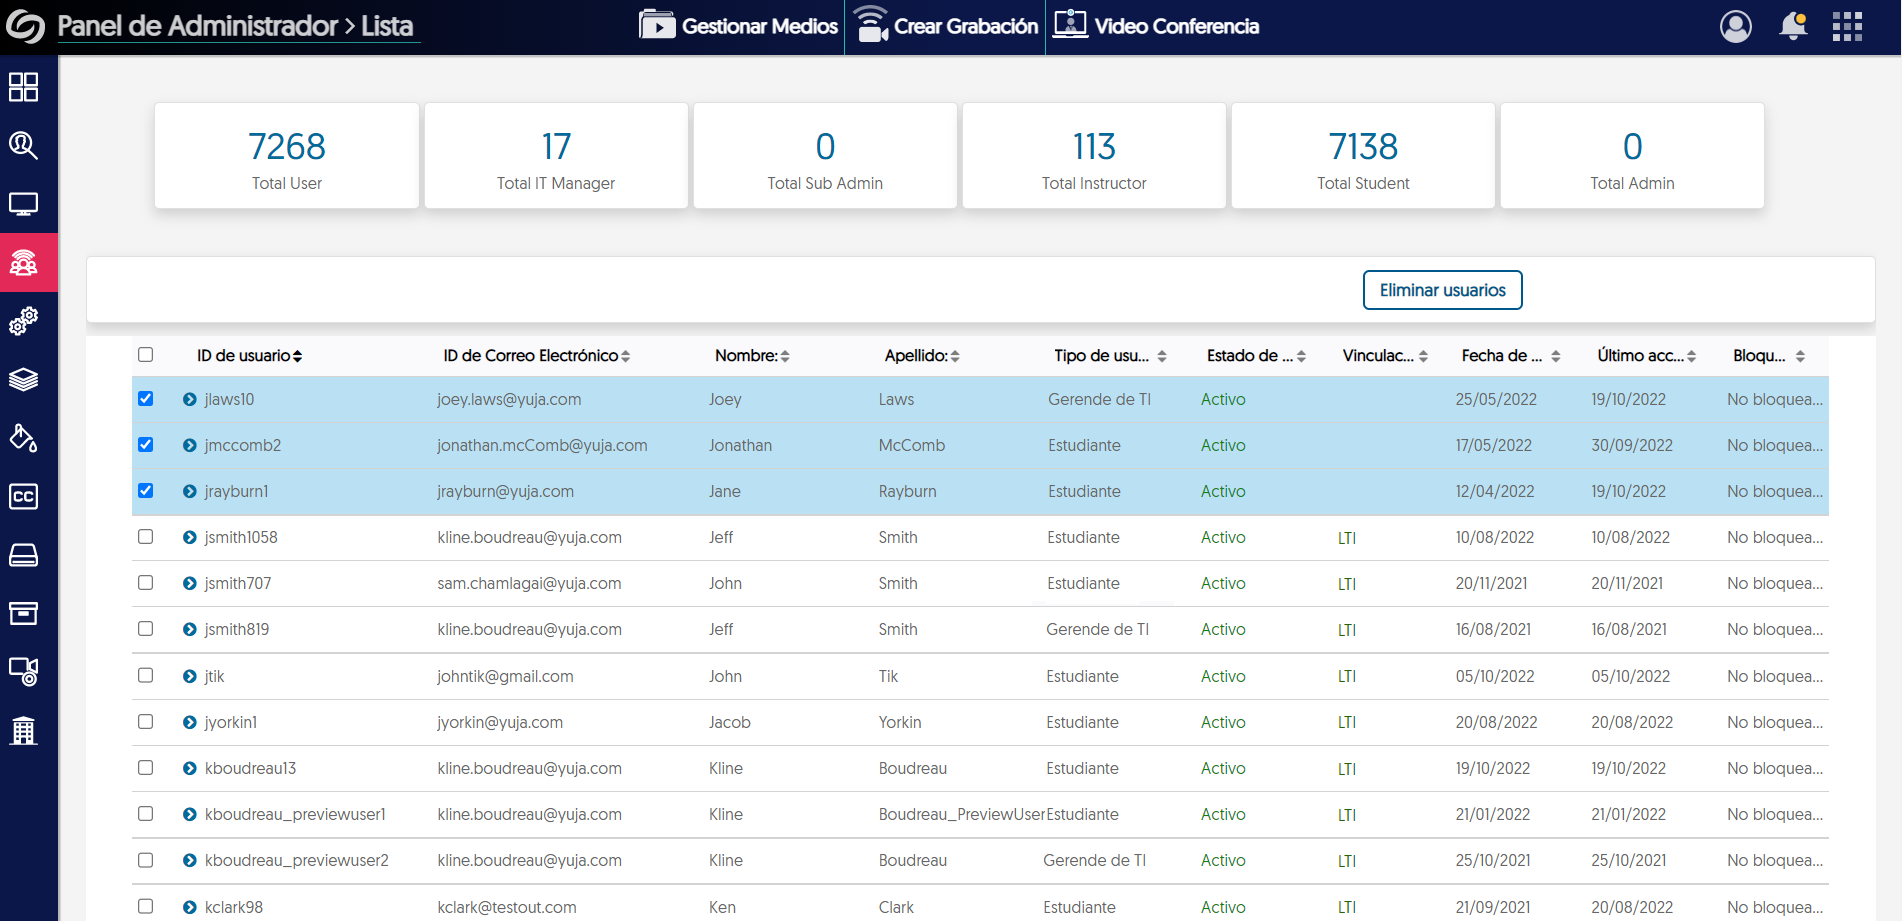The width and height of the screenshot is (1902, 921).
Task: Expand details for user jyorkin1
Action: click(x=190, y=723)
